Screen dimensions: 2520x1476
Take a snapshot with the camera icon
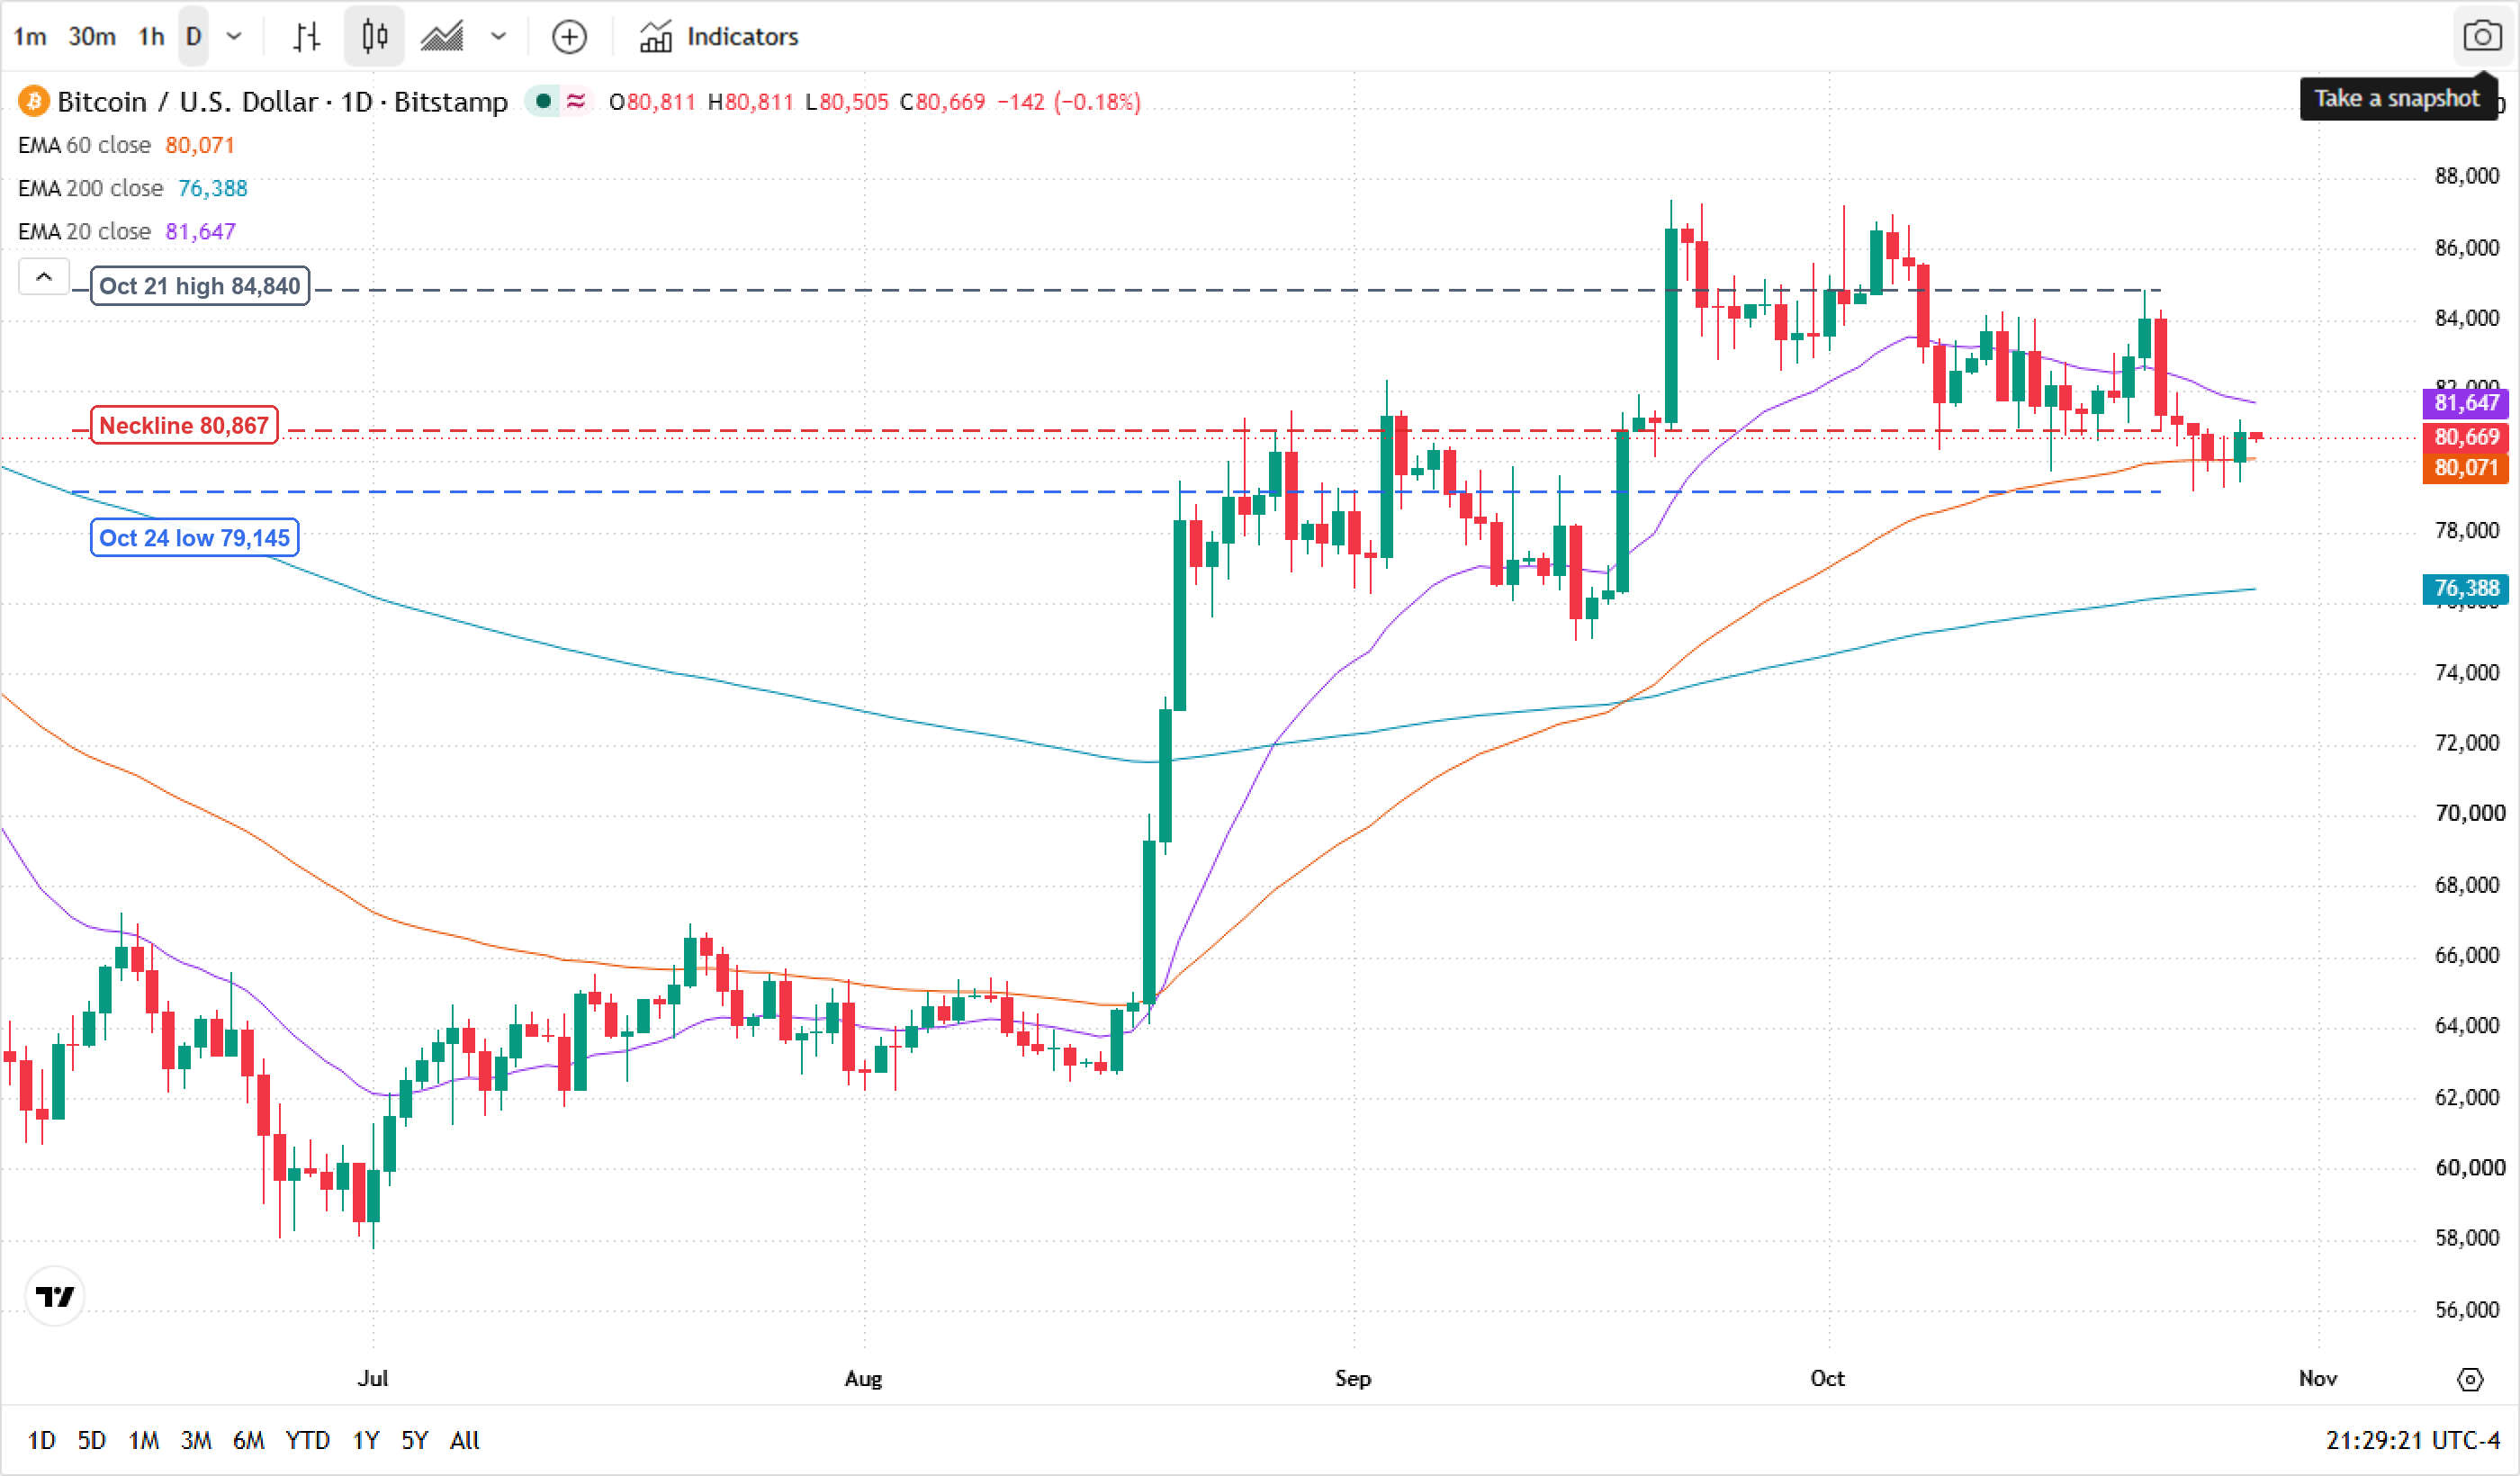pos(2482,37)
